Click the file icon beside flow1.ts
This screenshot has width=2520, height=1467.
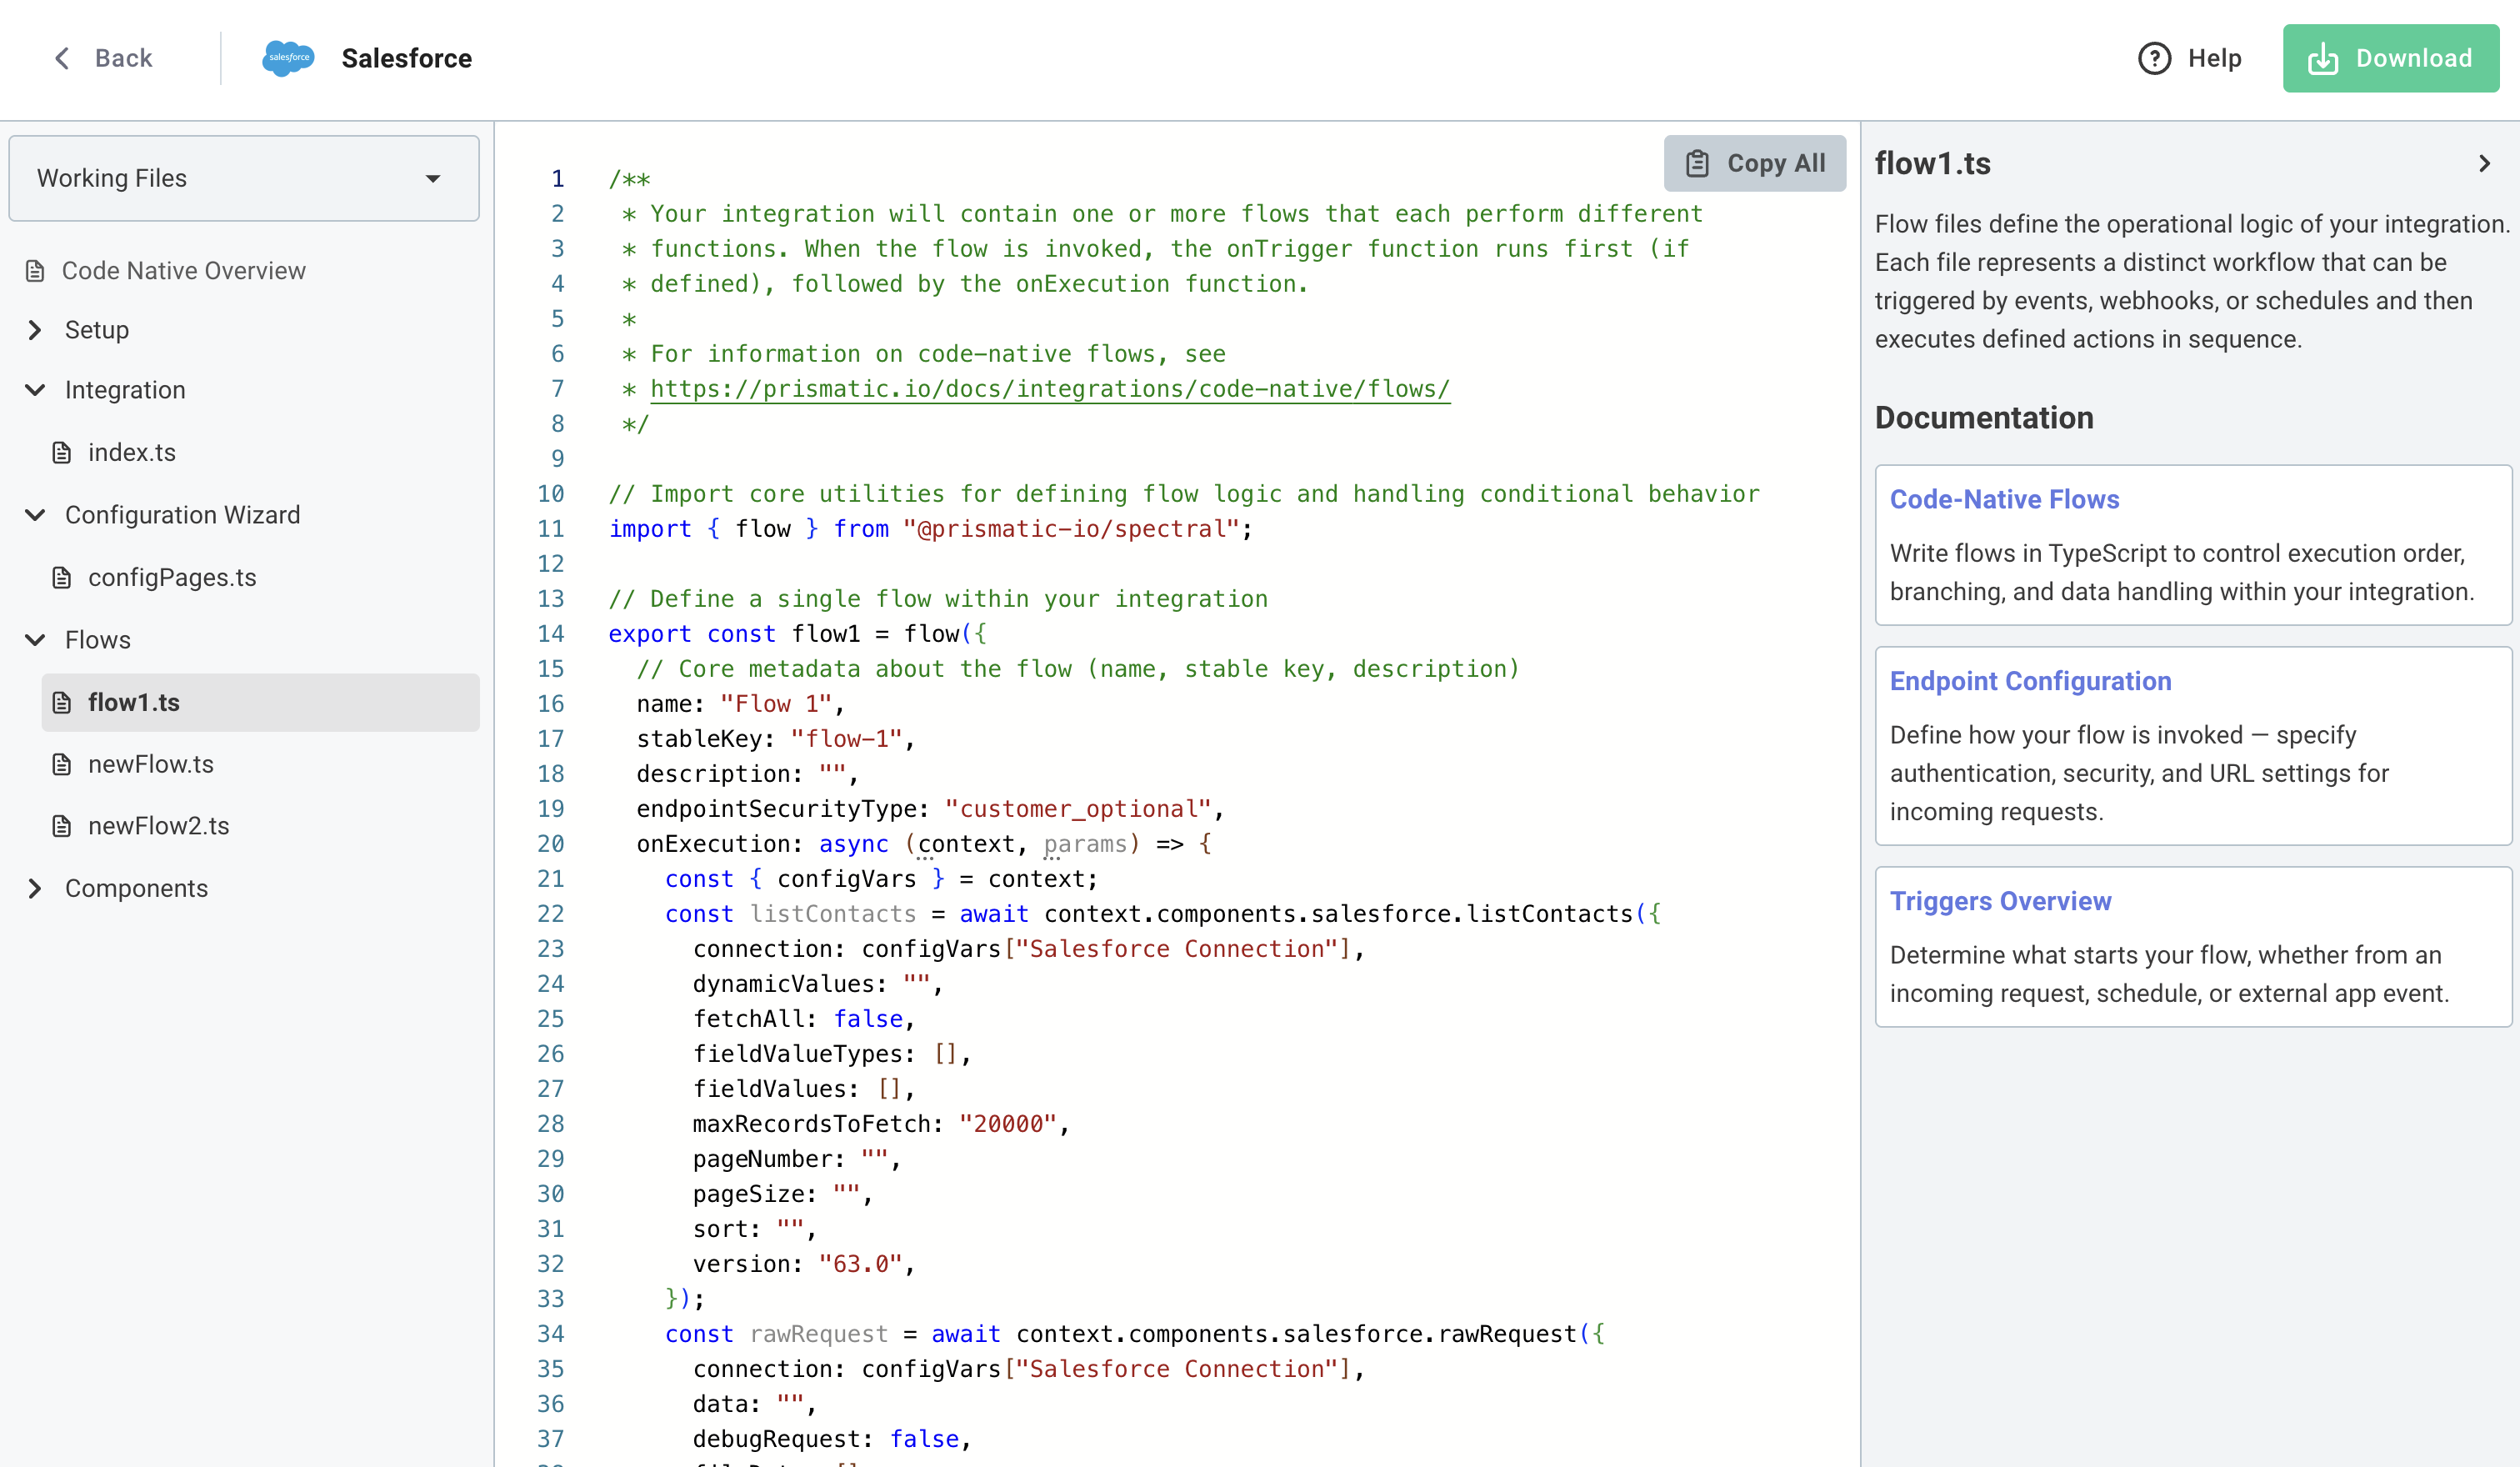[x=62, y=702]
